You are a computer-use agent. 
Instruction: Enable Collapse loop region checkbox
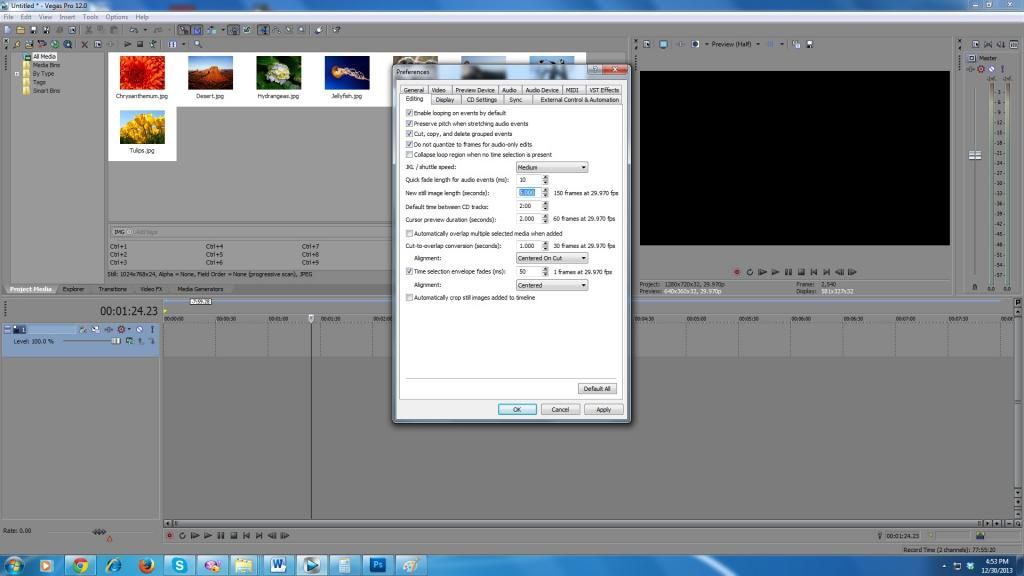pyautogui.click(x=409, y=155)
